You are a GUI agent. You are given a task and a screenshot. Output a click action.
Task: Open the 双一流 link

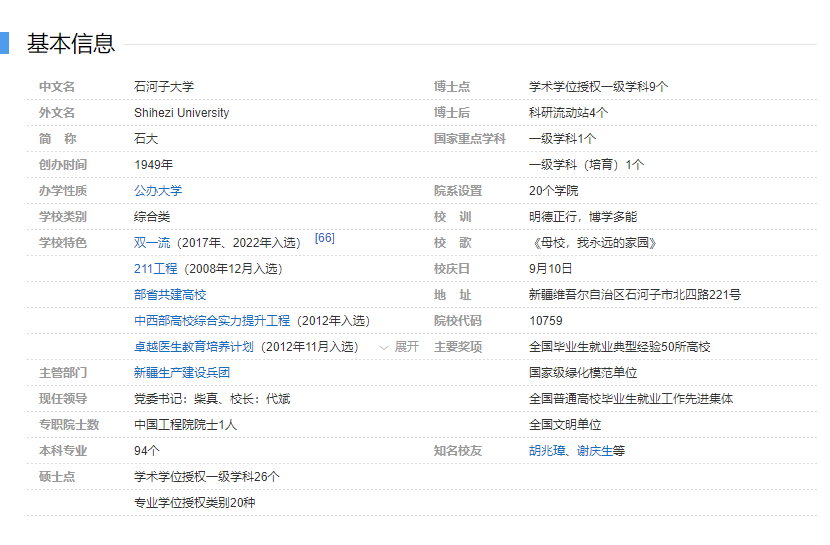coord(154,243)
